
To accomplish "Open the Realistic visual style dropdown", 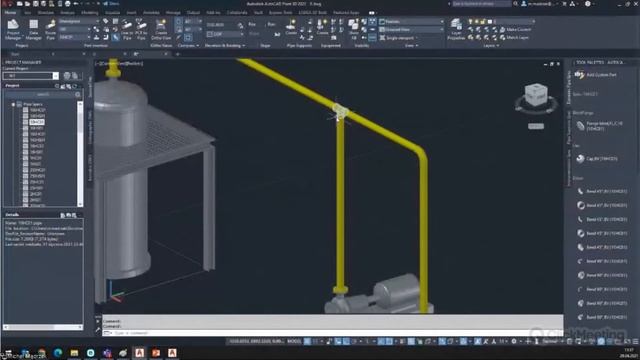I will click(411, 21).
